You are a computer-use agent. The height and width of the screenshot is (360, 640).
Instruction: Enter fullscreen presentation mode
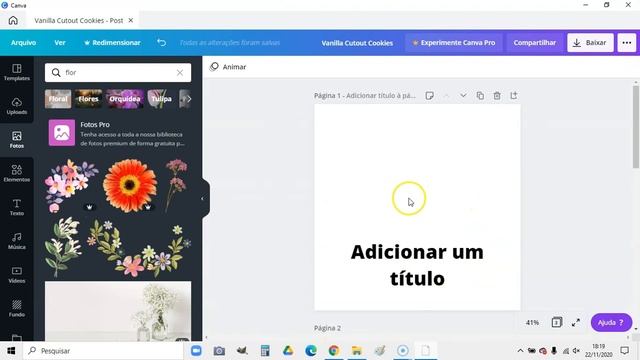576,322
